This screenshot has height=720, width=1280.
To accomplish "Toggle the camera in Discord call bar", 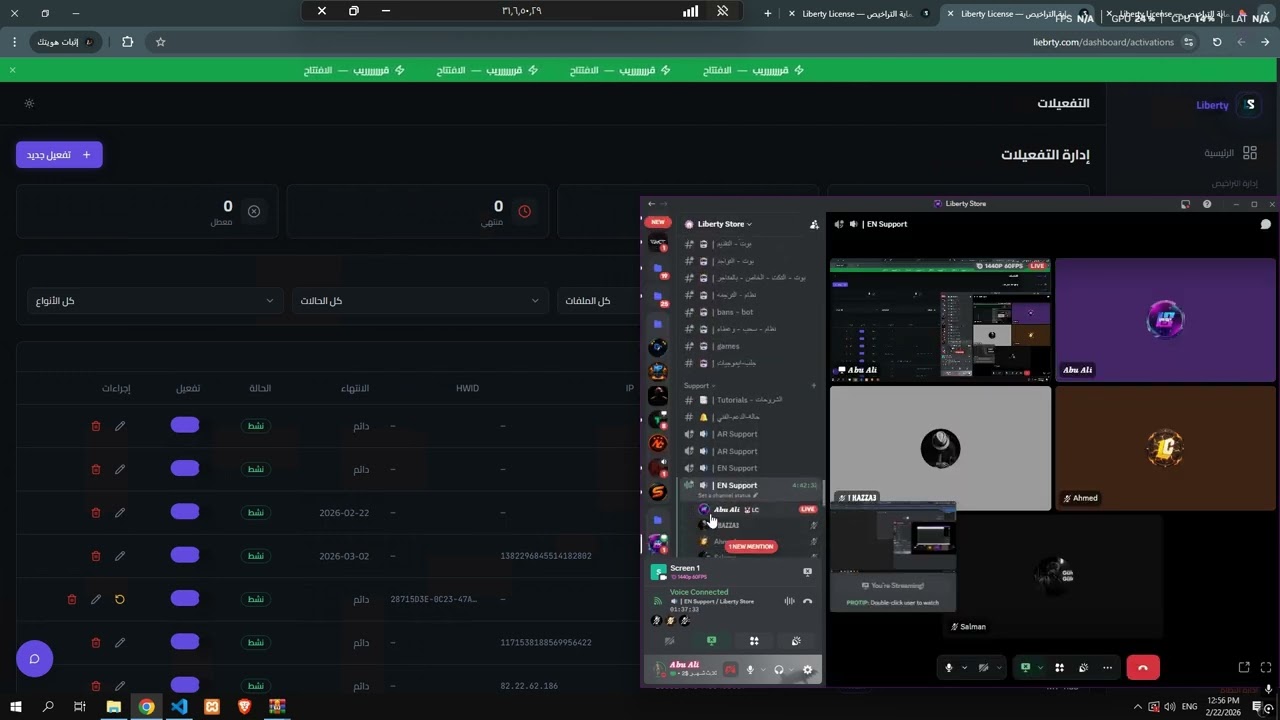I will [984, 667].
